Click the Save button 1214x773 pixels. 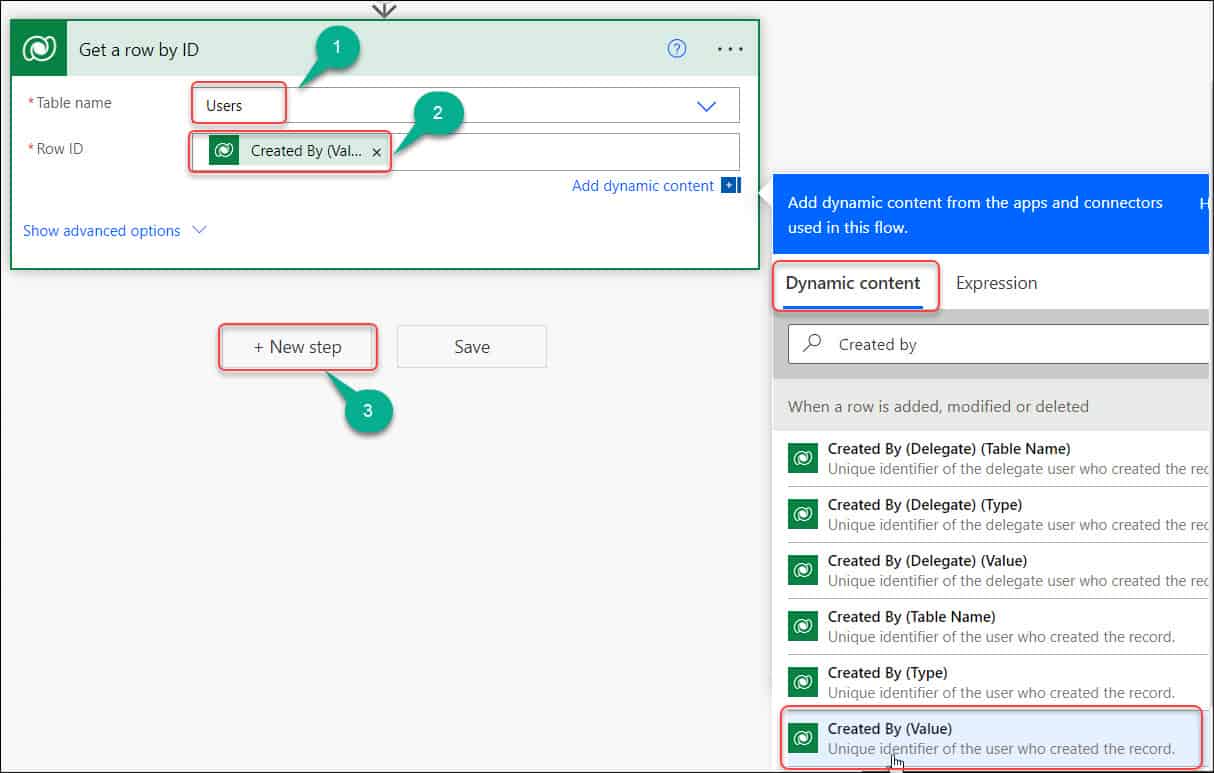point(472,347)
